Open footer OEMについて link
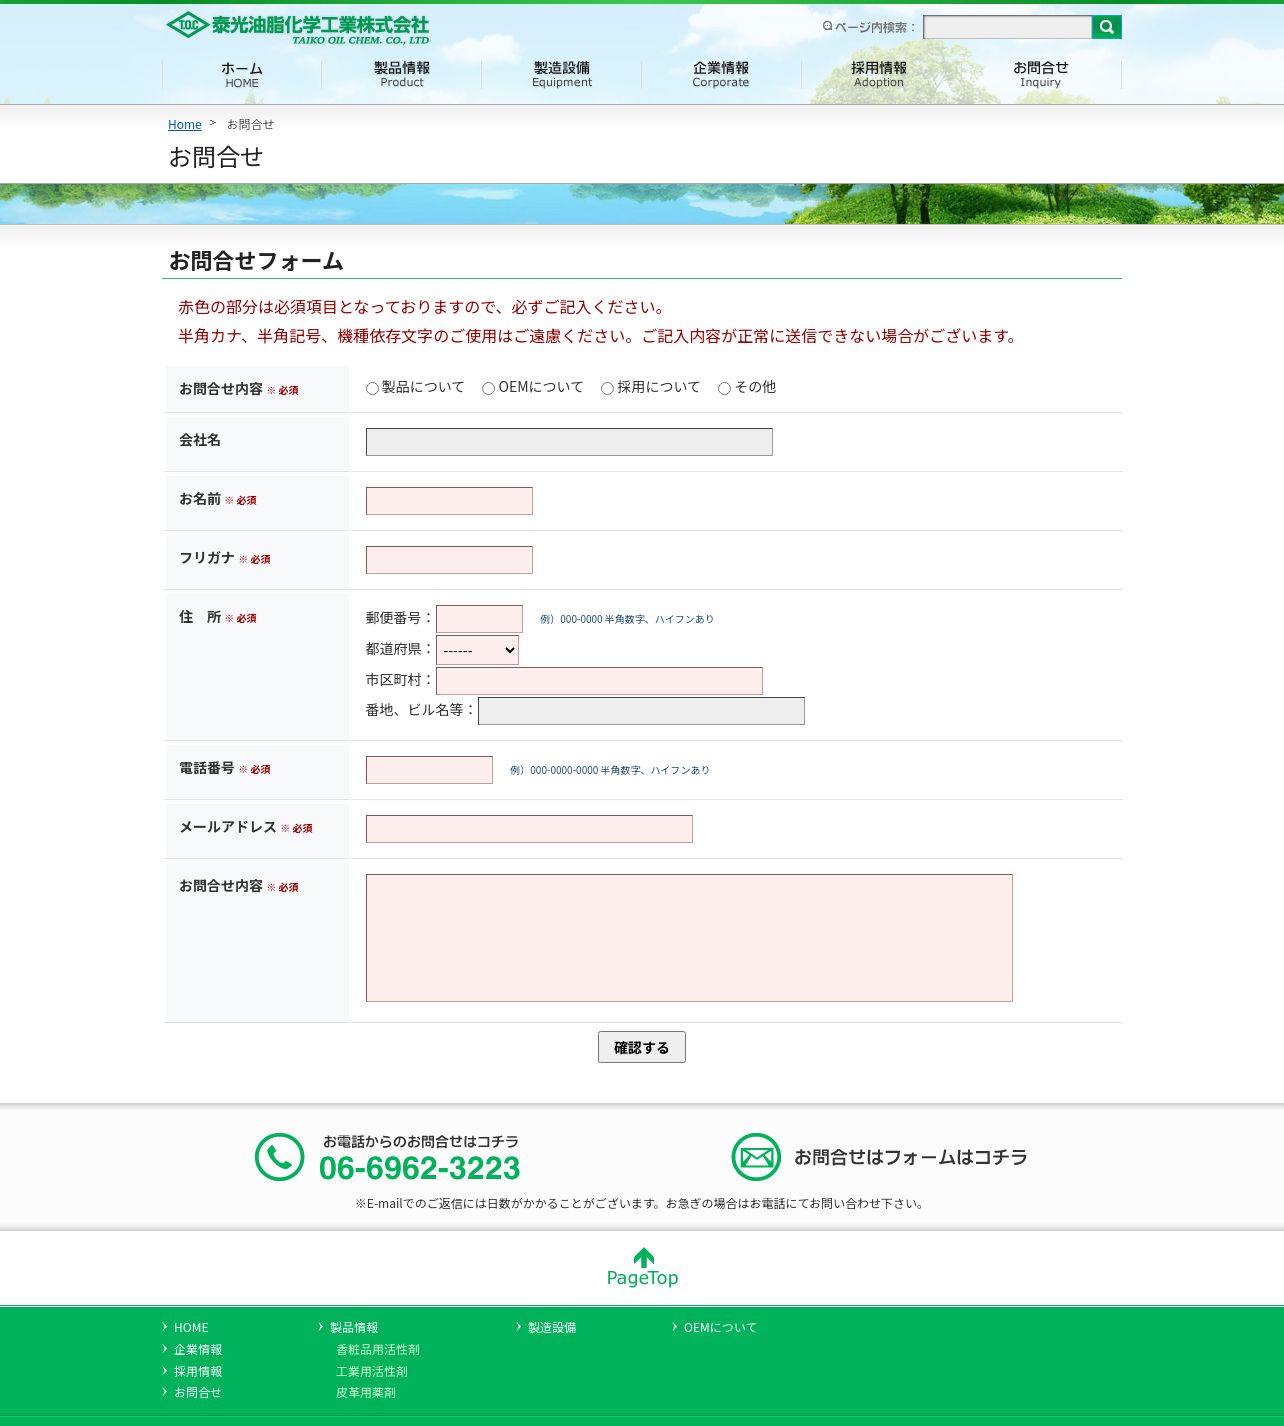 720,1328
